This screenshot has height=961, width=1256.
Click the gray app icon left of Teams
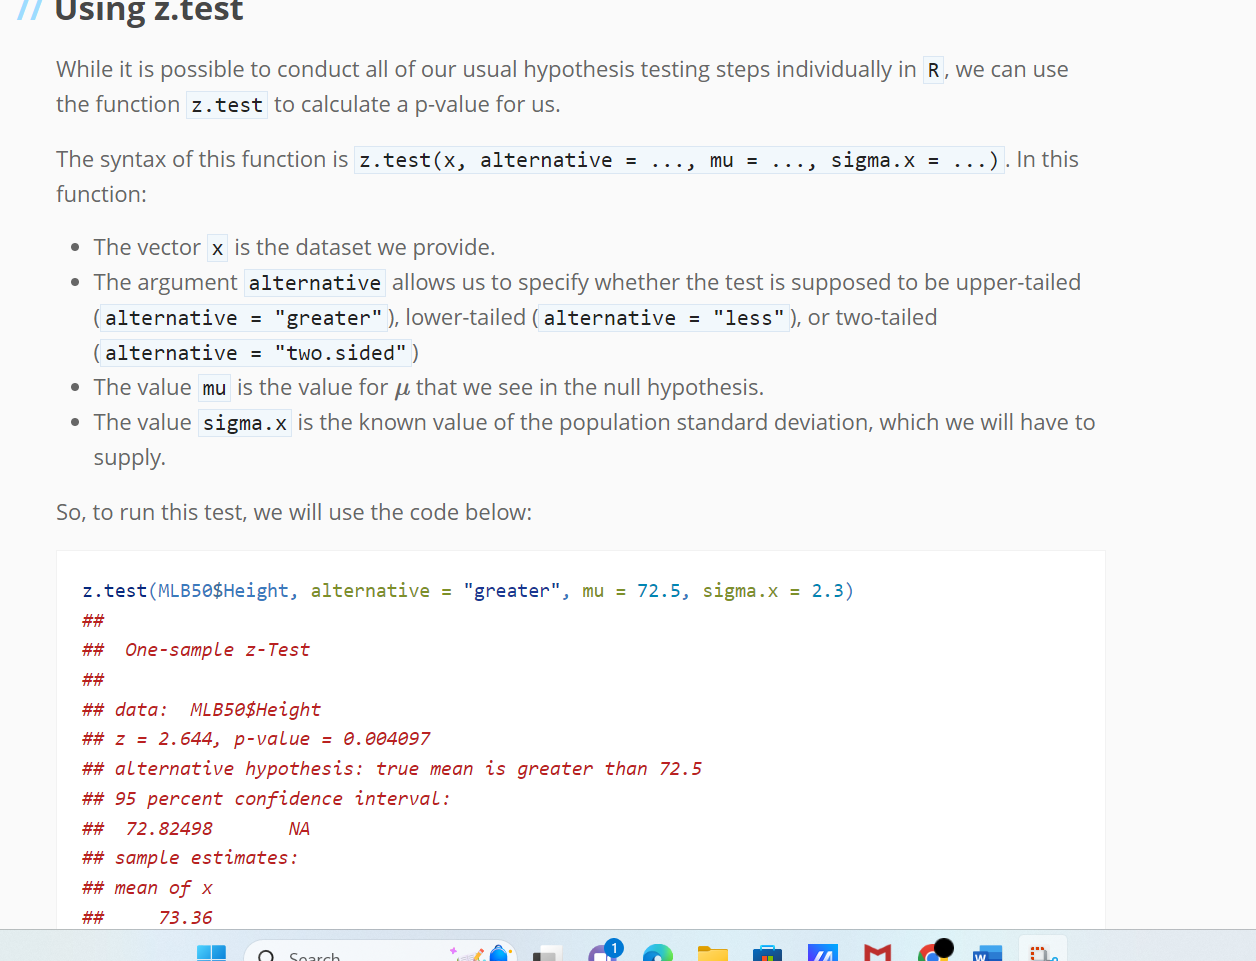pyautogui.click(x=546, y=950)
